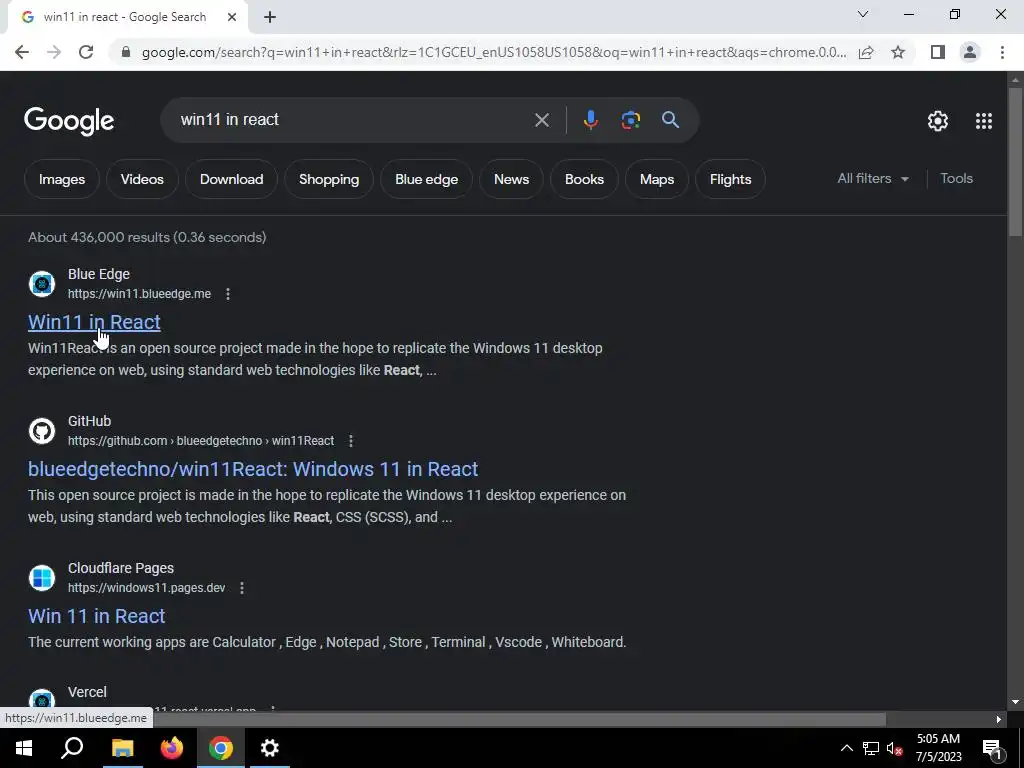Image resolution: width=1024 pixels, height=768 pixels.
Task: Open the search Tools options
Action: tap(956, 178)
